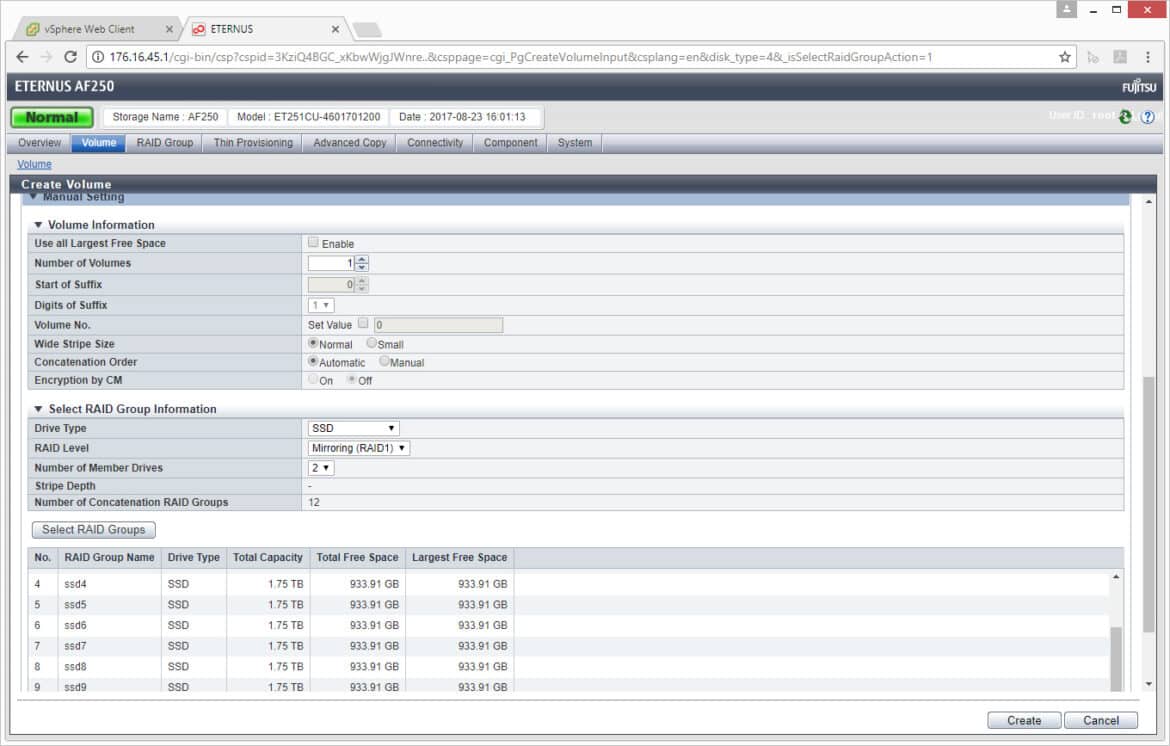Image resolution: width=1170 pixels, height=746 pixels.
Task: Reload the ETERNUS page
Action: pyautogui.click(x=70, y=57)
